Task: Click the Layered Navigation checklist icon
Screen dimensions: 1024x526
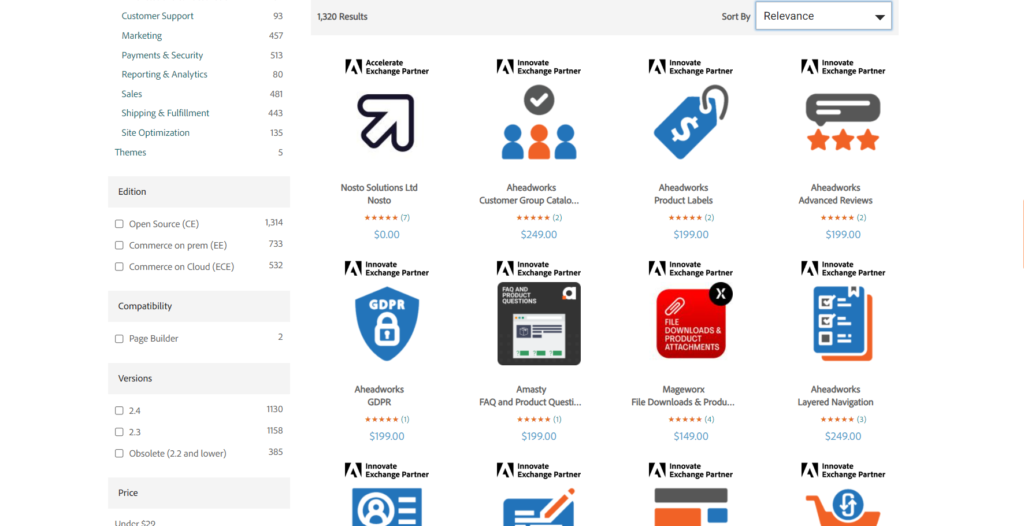Action: (842, 323)
